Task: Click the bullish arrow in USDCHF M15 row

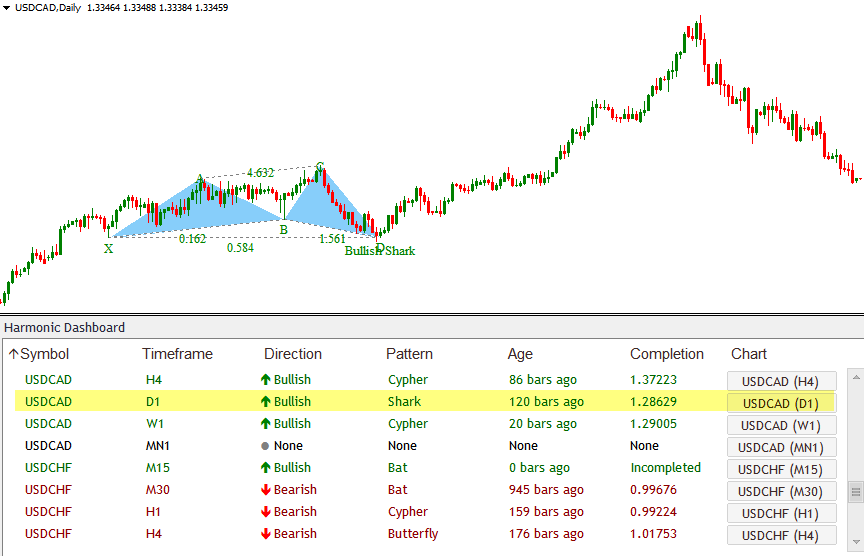Action: click(266, 468)
